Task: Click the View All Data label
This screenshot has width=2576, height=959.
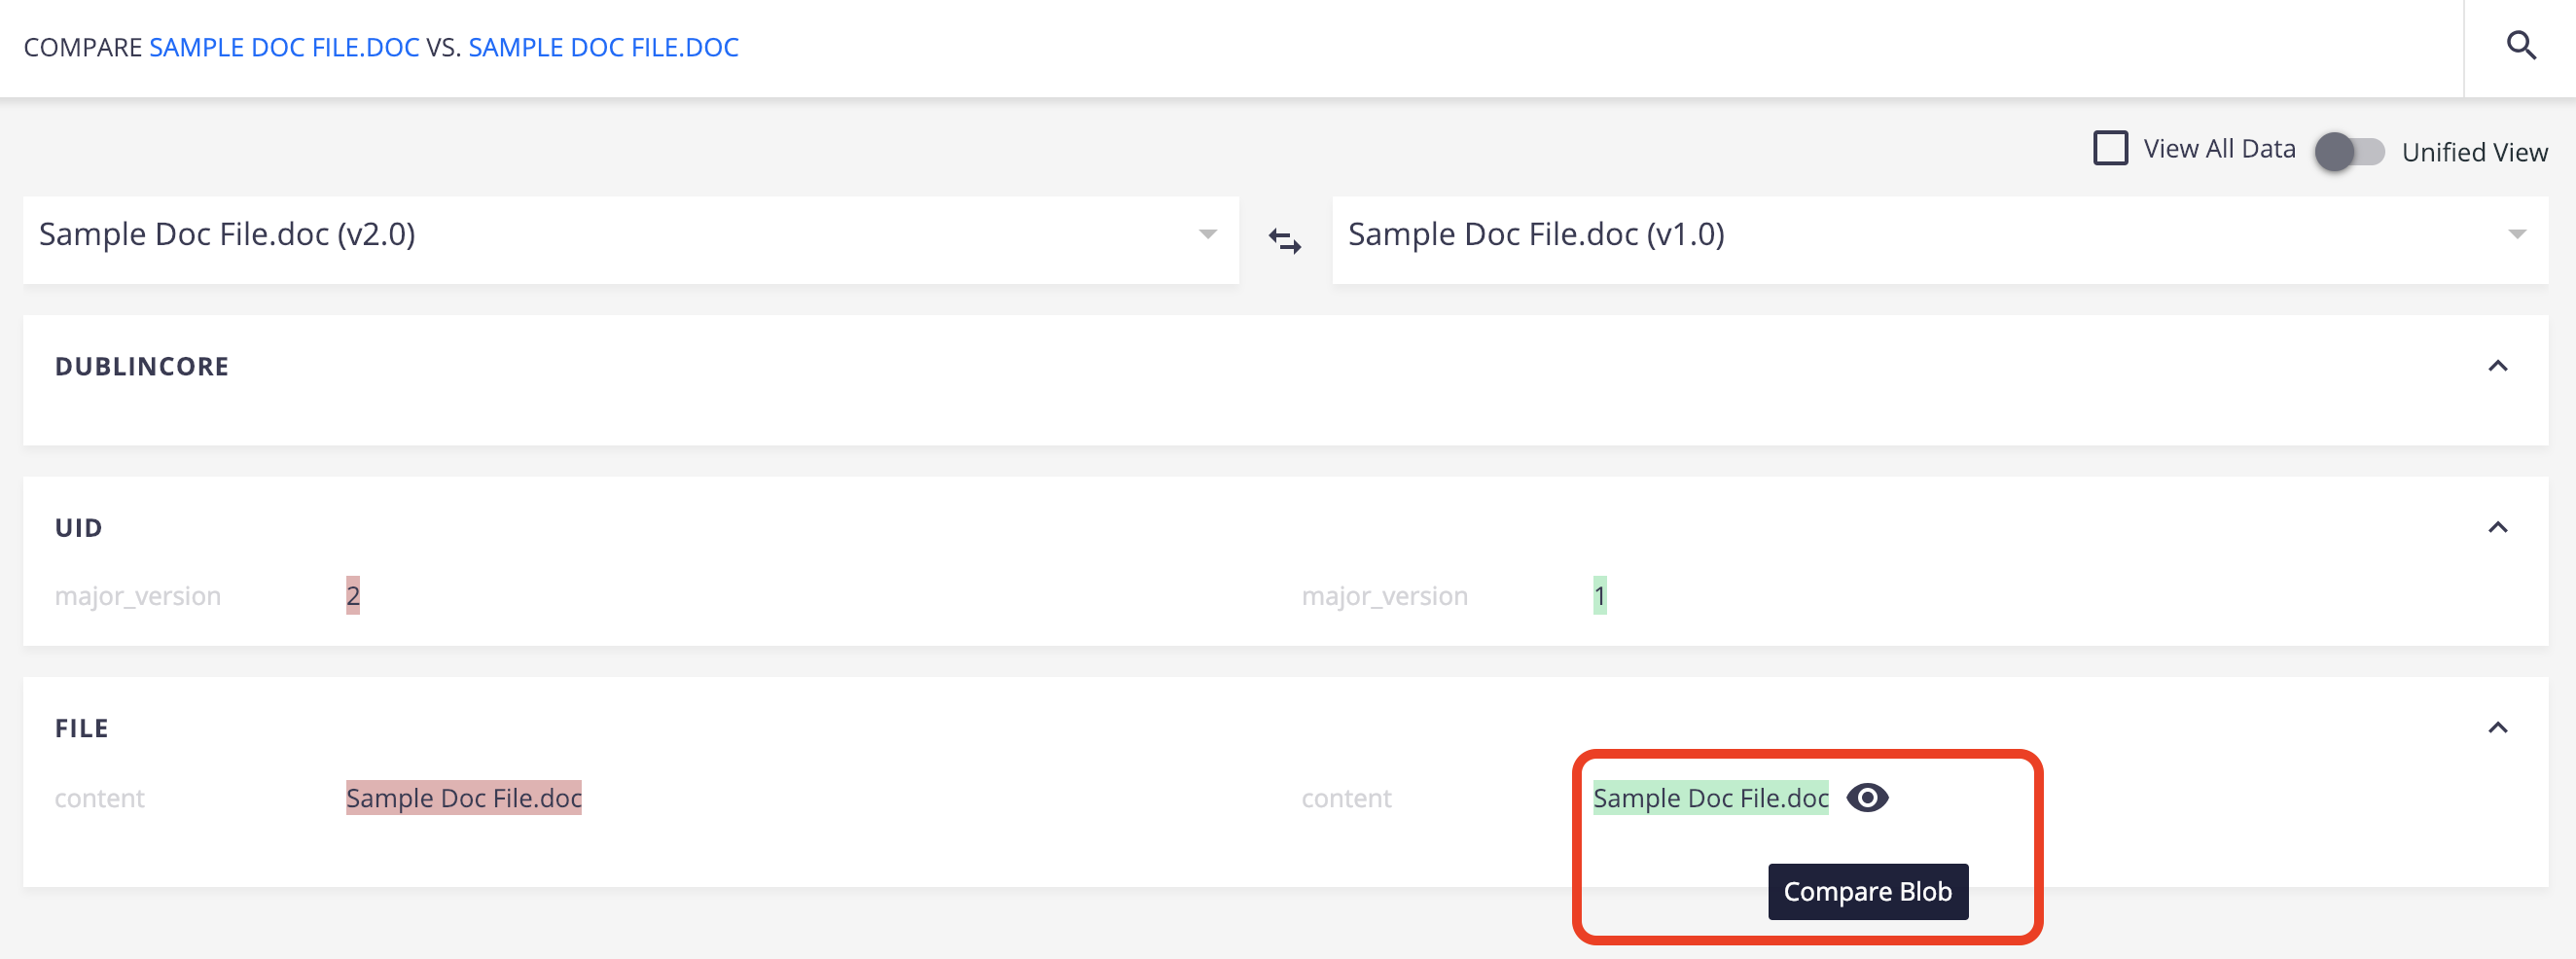Action: 2219,149
